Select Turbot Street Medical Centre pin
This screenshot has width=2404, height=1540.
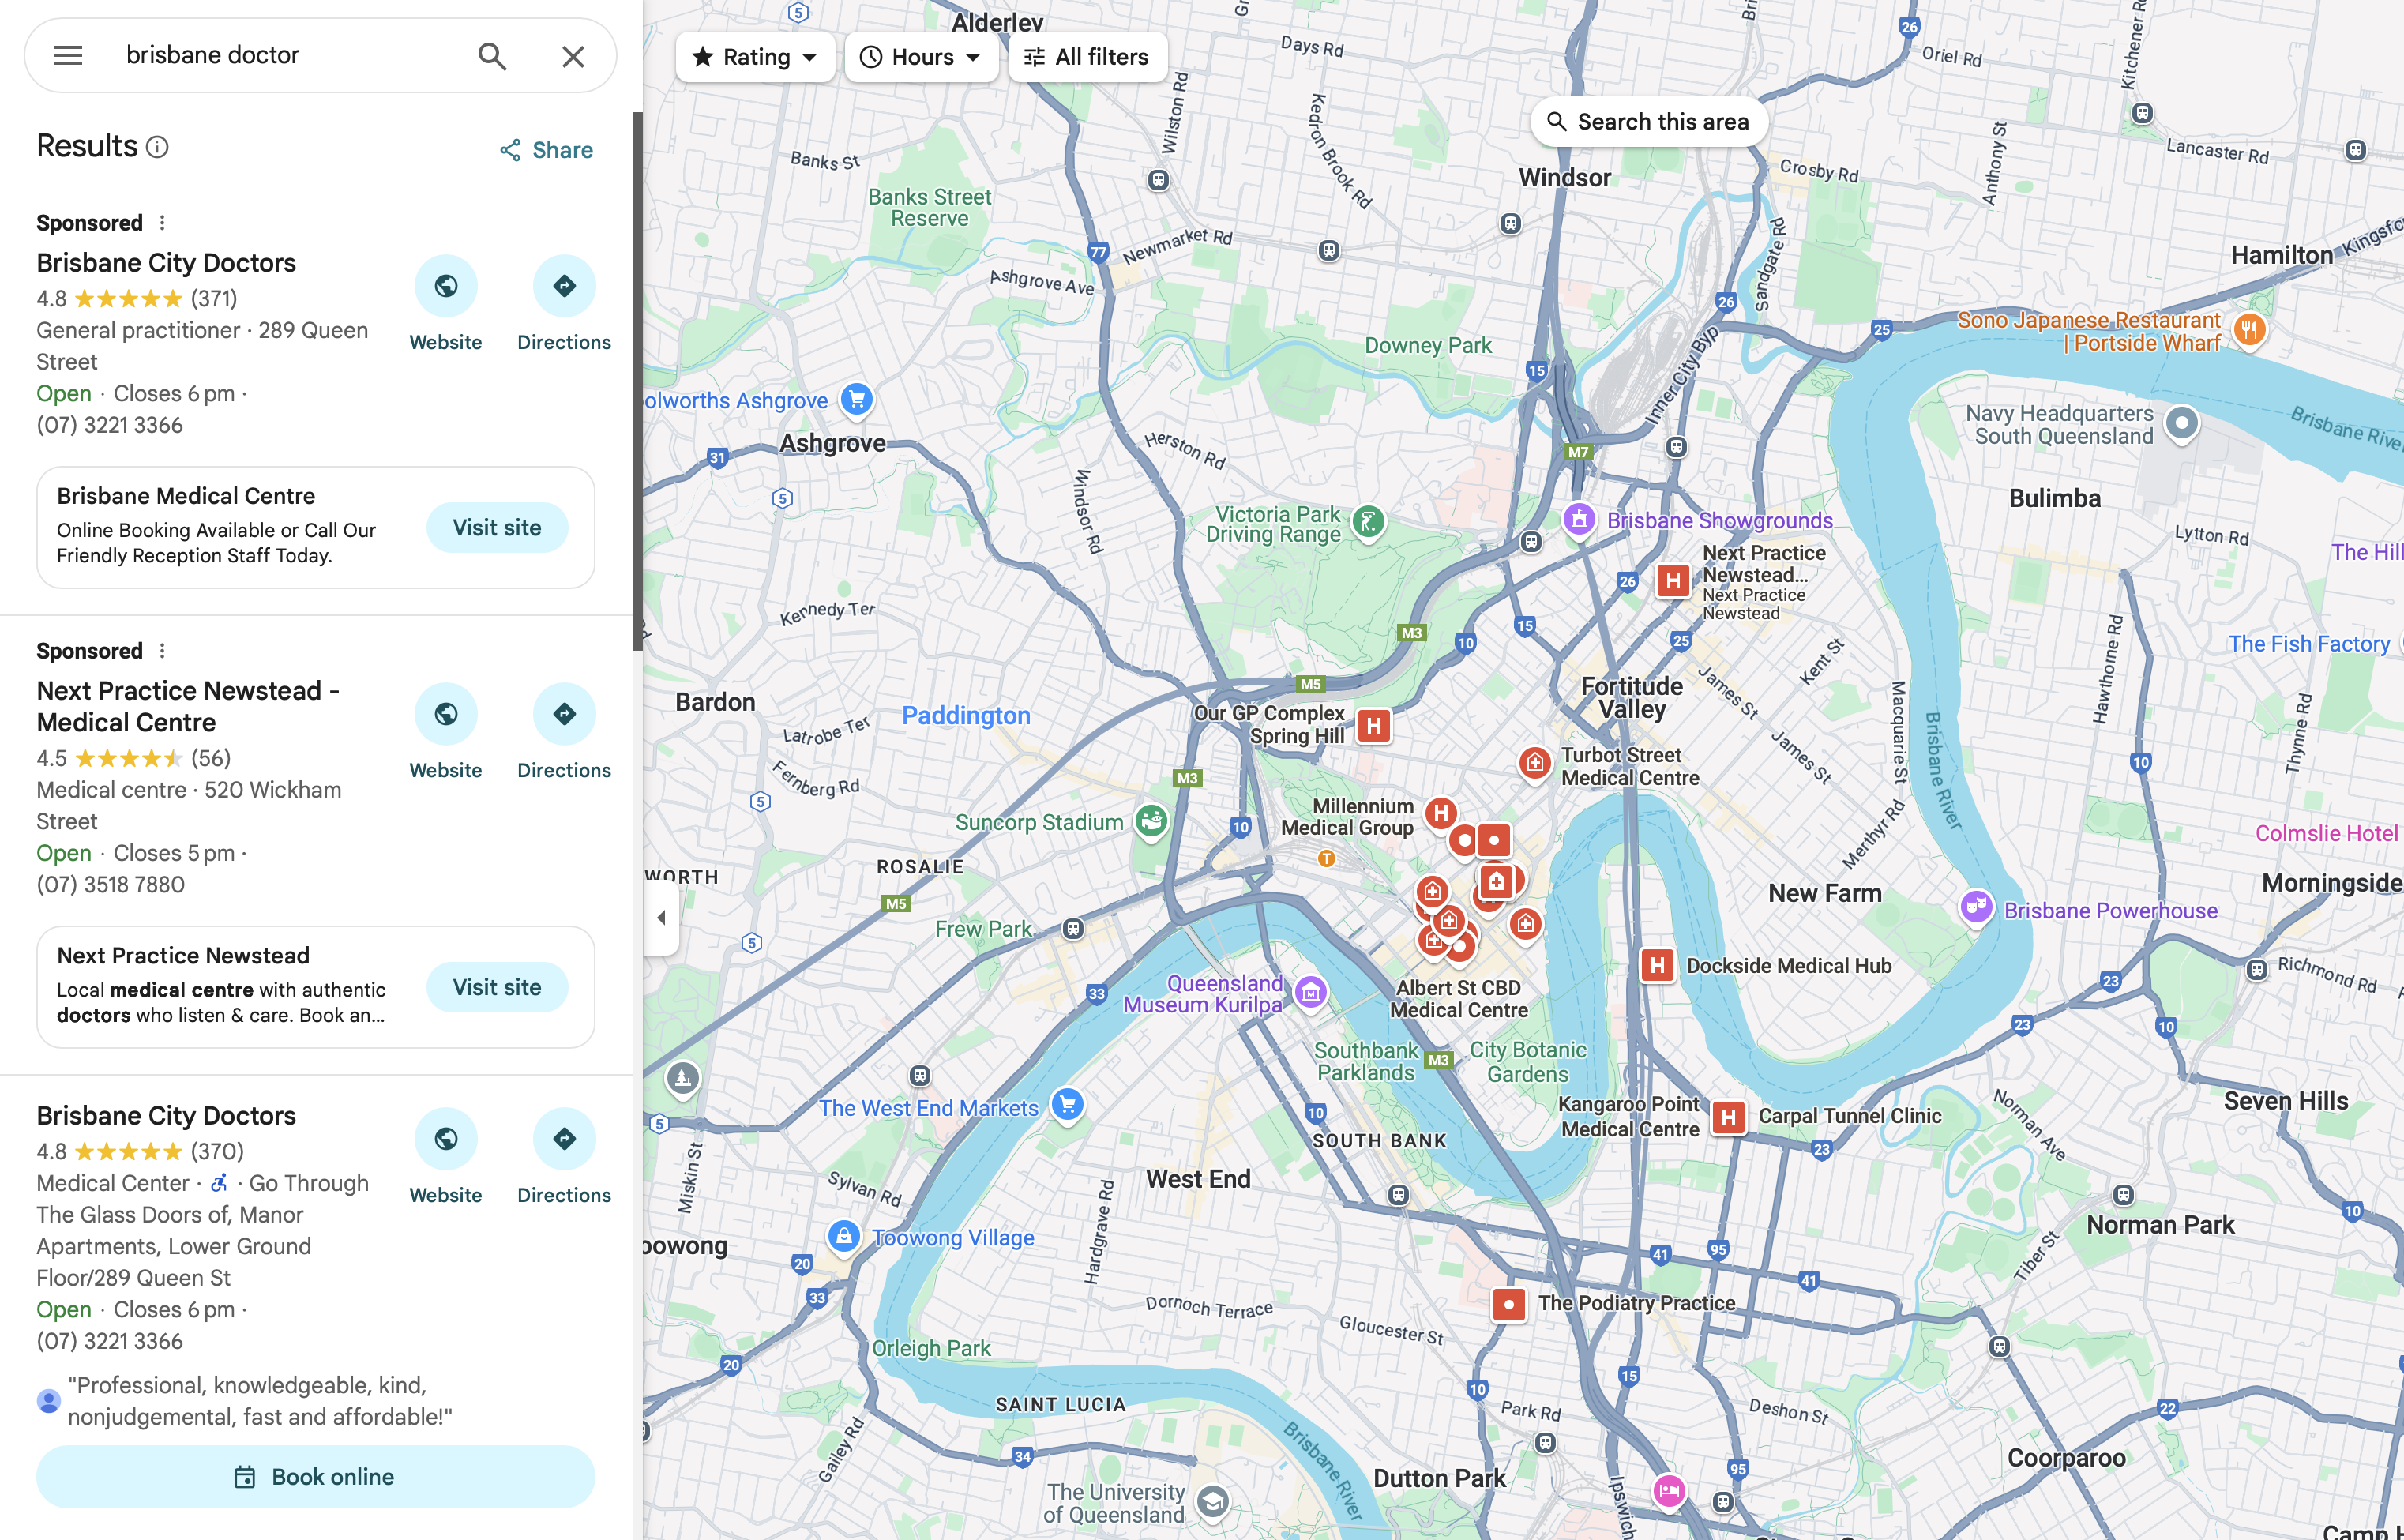(1534, 764)
